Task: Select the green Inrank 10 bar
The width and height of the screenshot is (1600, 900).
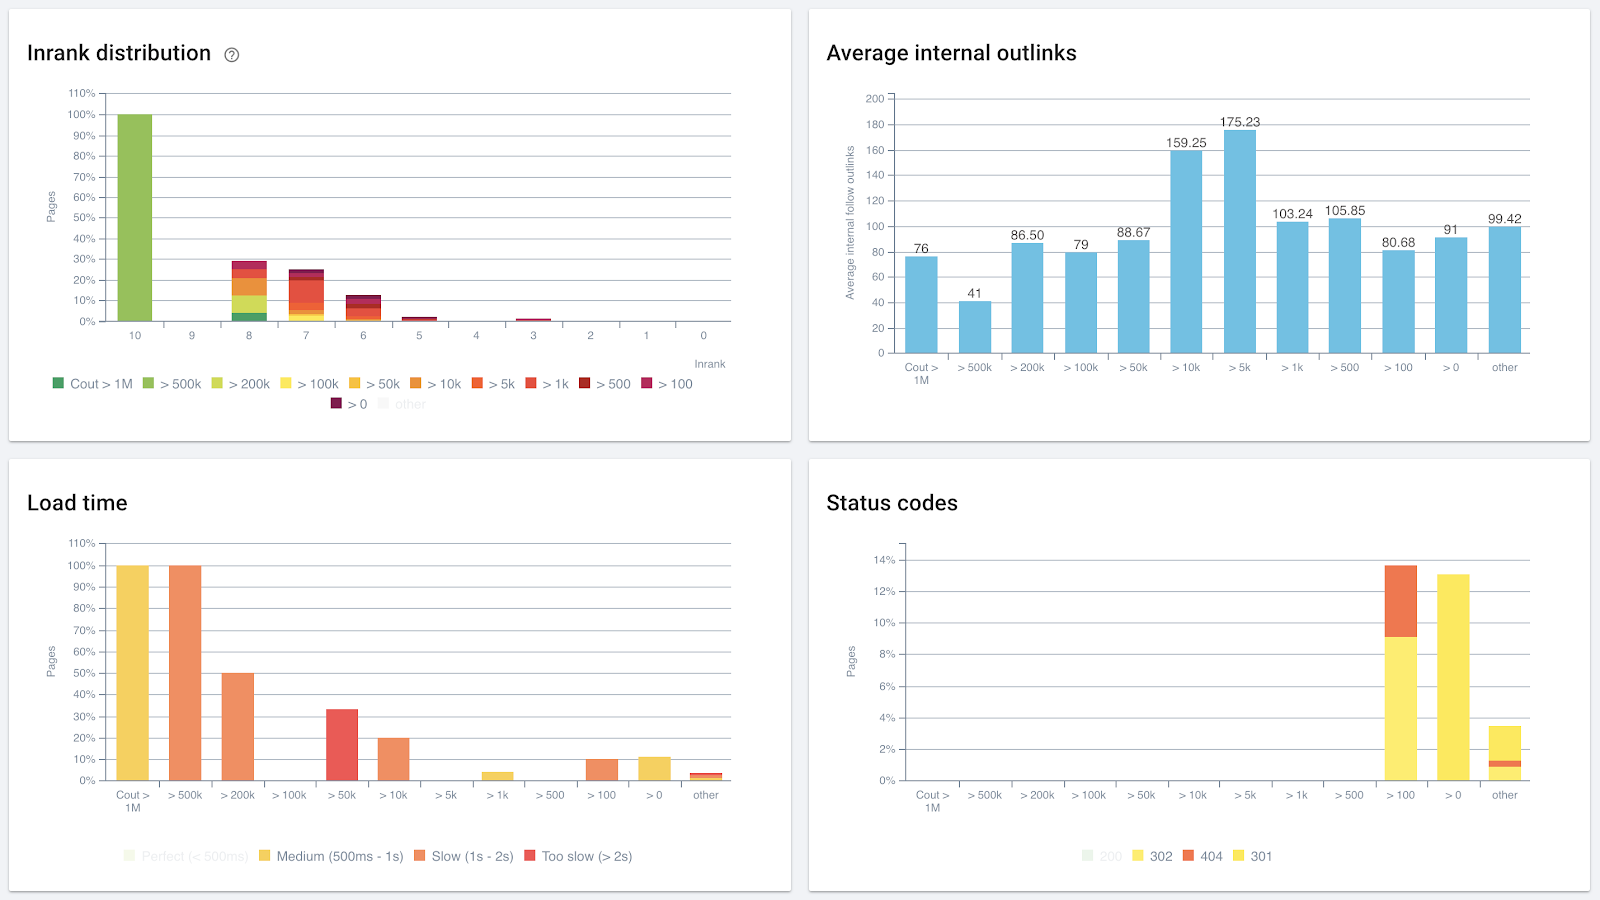Action: (135, 218)
